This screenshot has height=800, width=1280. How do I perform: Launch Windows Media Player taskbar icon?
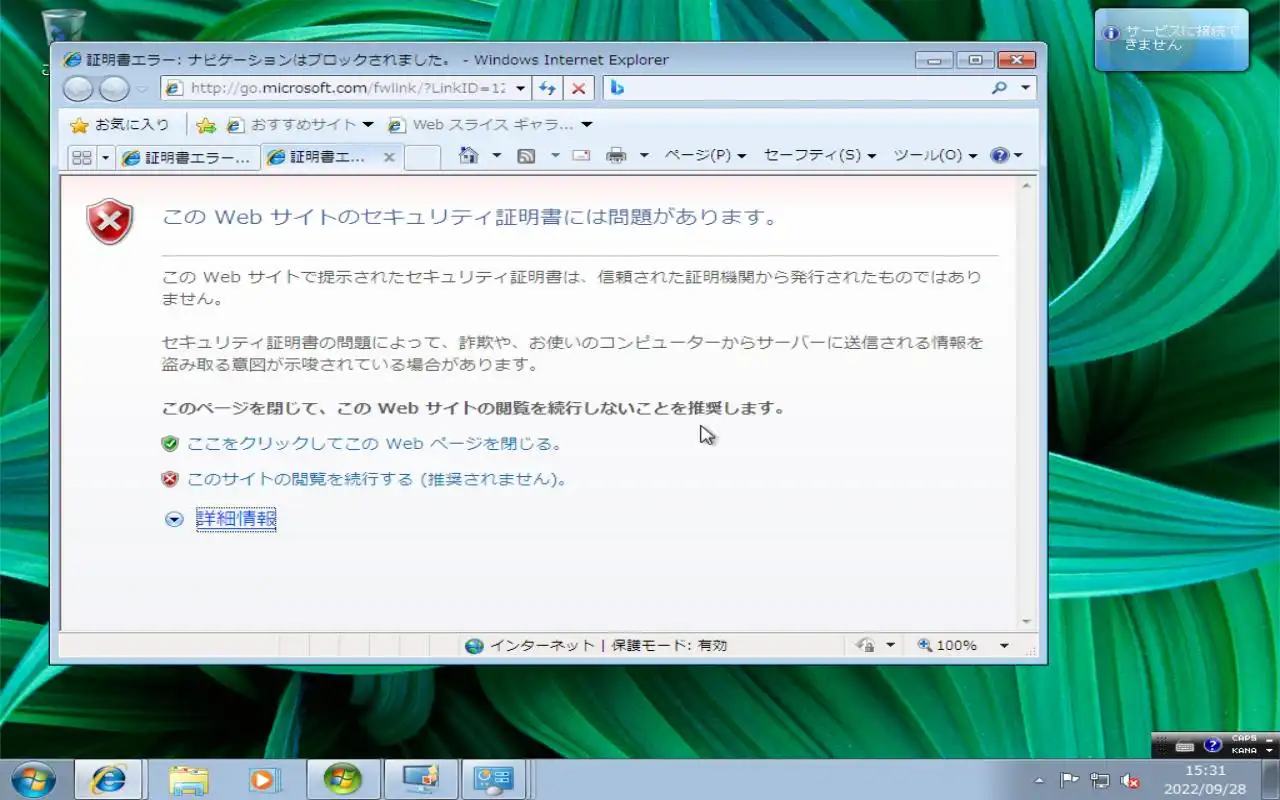tap(264, 779)
